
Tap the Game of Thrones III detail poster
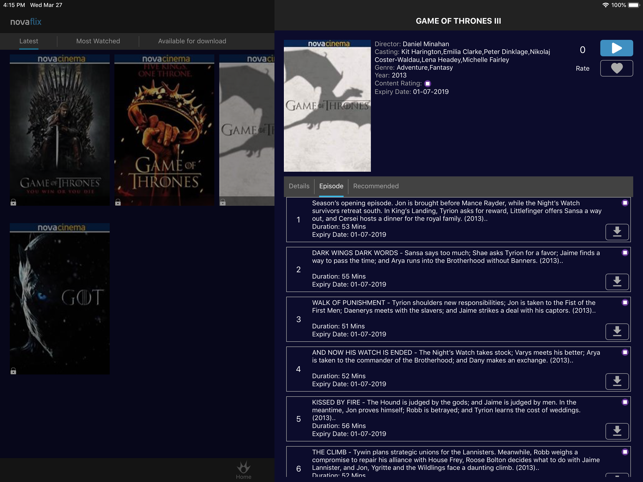[327, 106]
